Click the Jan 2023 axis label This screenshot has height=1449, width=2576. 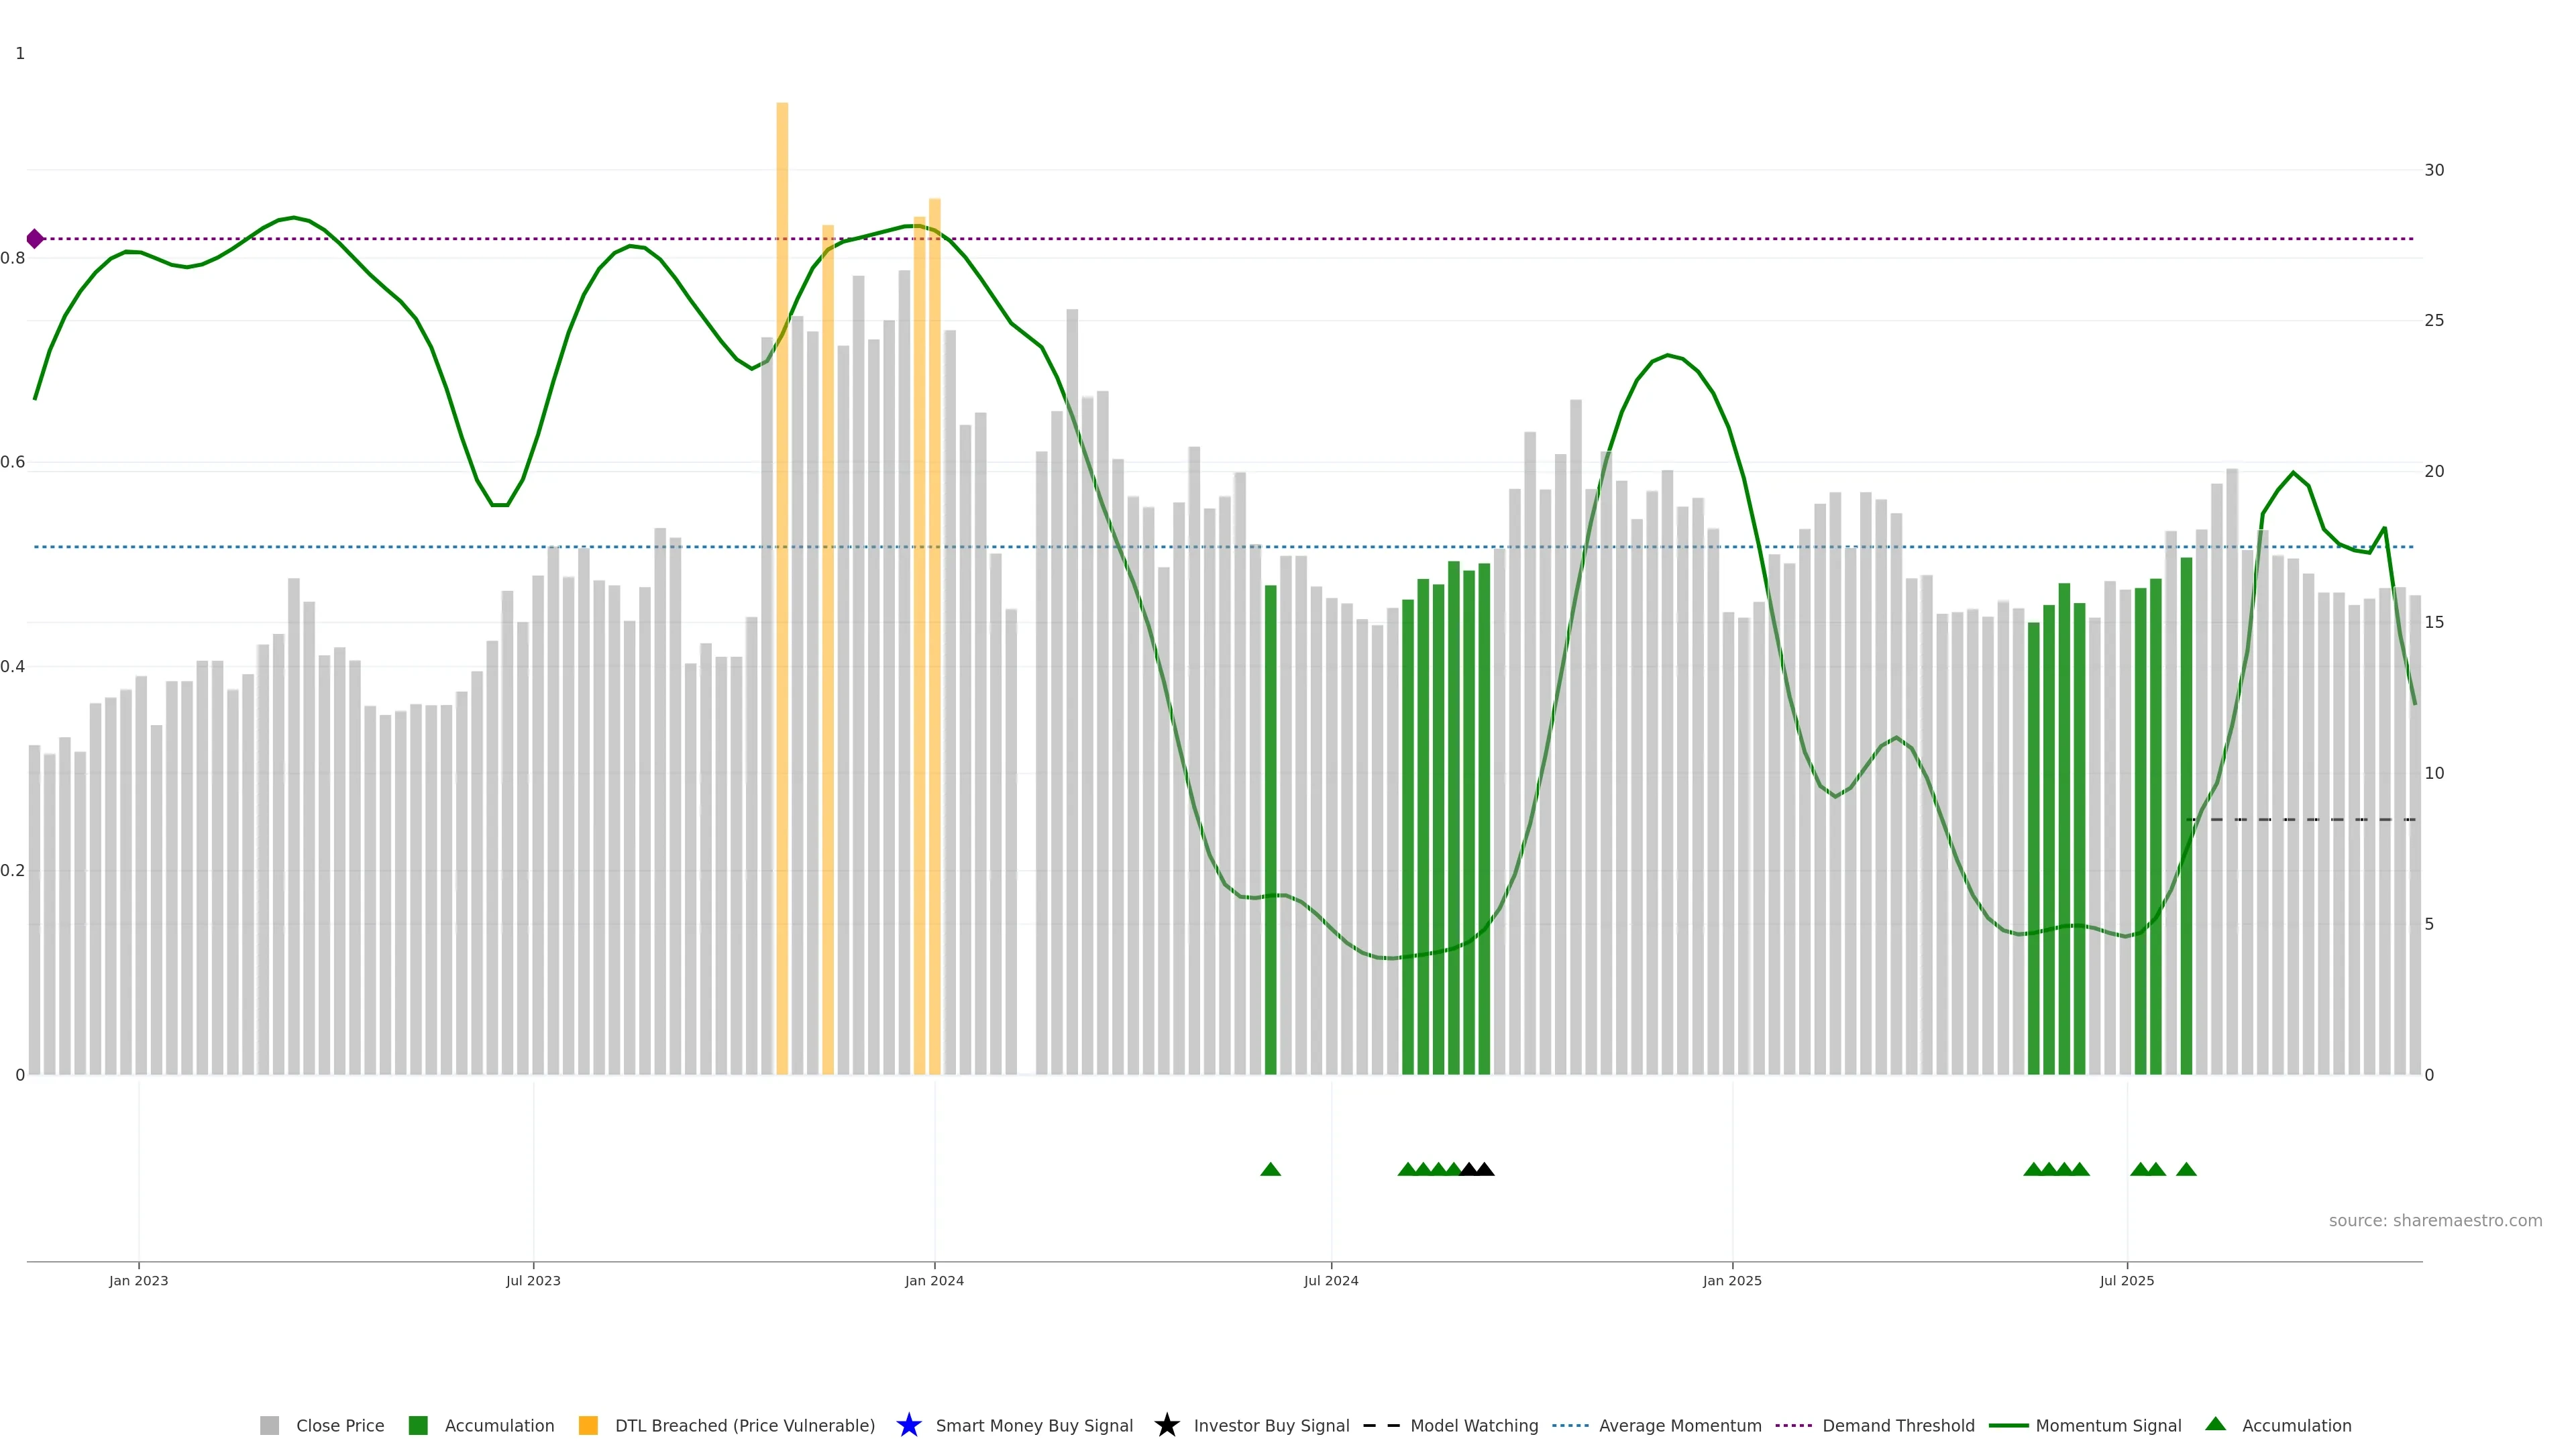[x=139, y=1280]
